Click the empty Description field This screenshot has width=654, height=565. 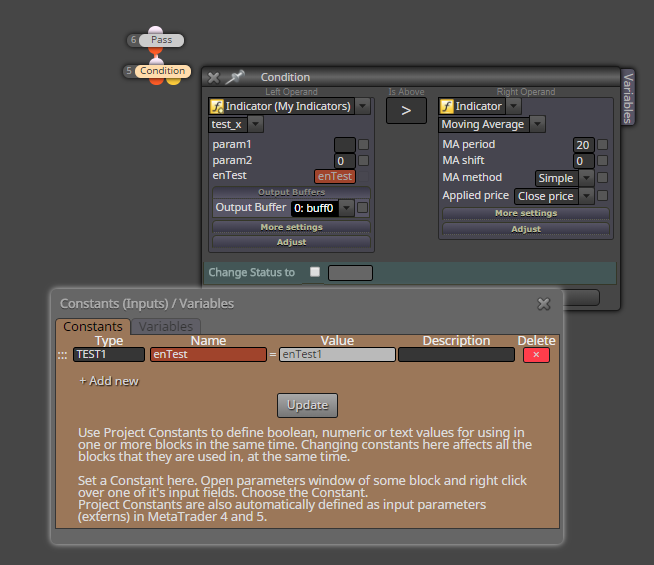[x=456, y=354]
